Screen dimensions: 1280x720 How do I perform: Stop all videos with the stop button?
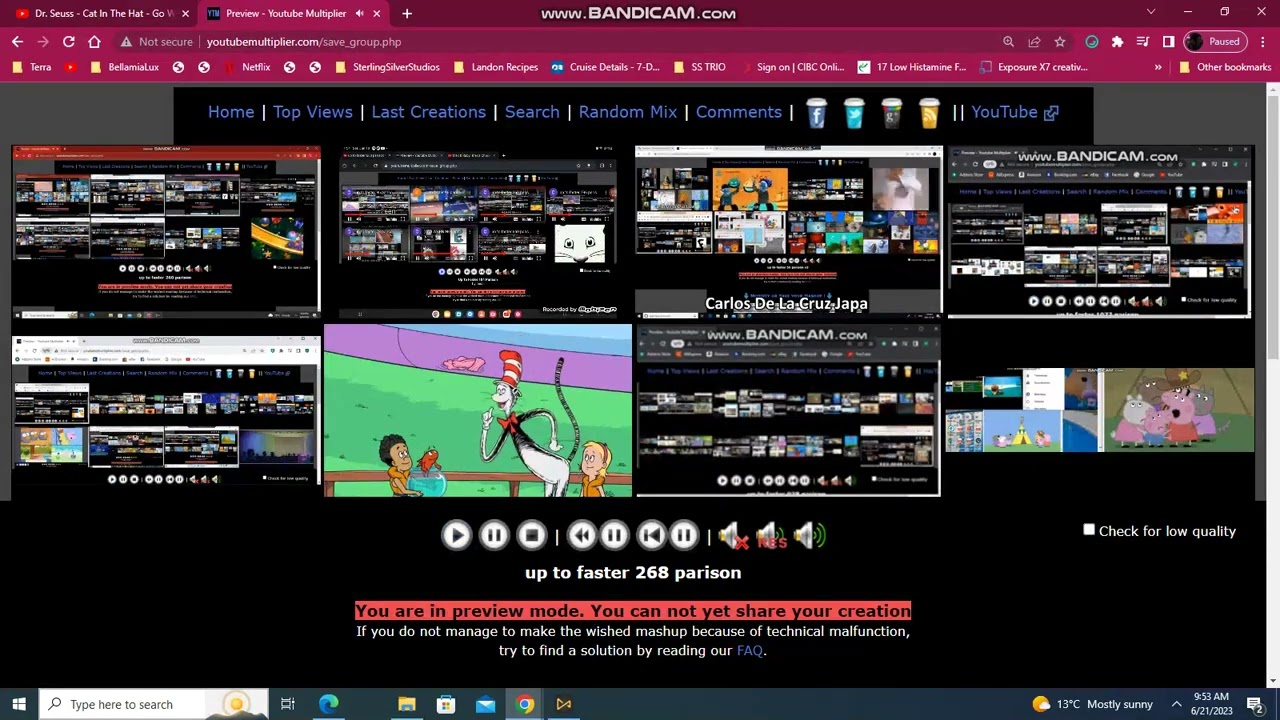click(532, 536)
